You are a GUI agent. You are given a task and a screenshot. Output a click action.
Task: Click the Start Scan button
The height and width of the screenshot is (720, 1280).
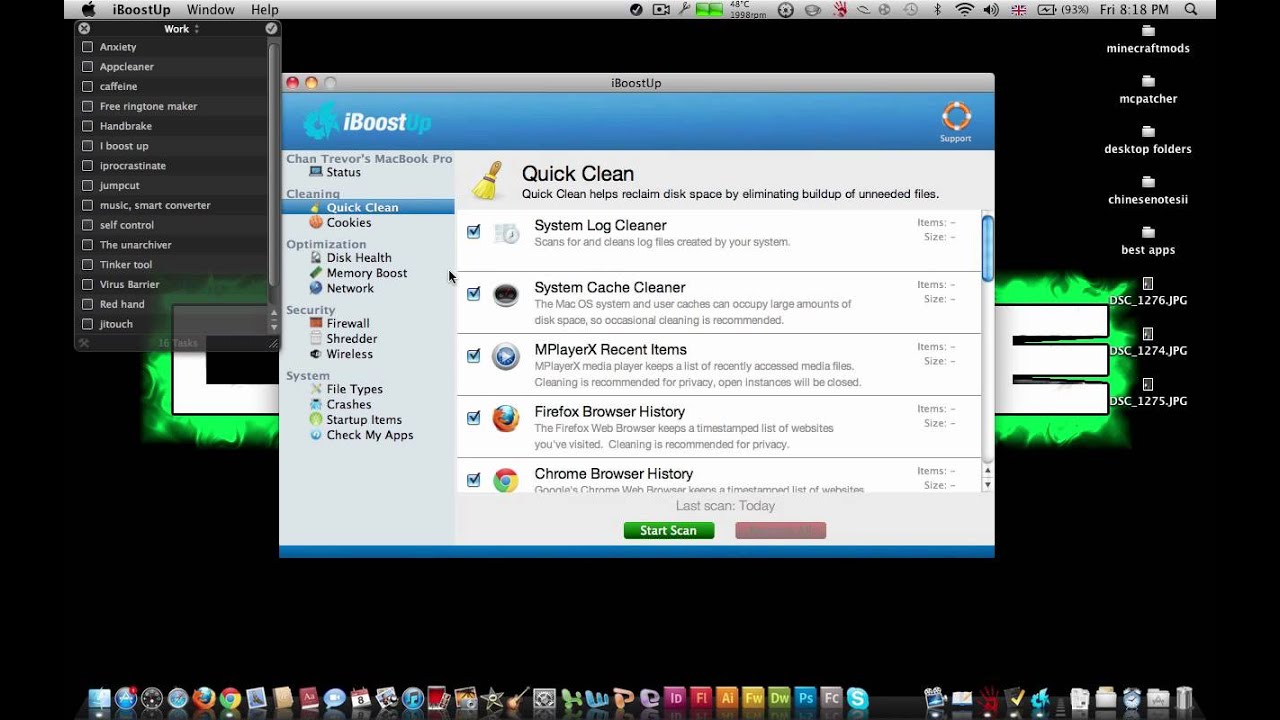pyautogui.click(x=668, y=531)
